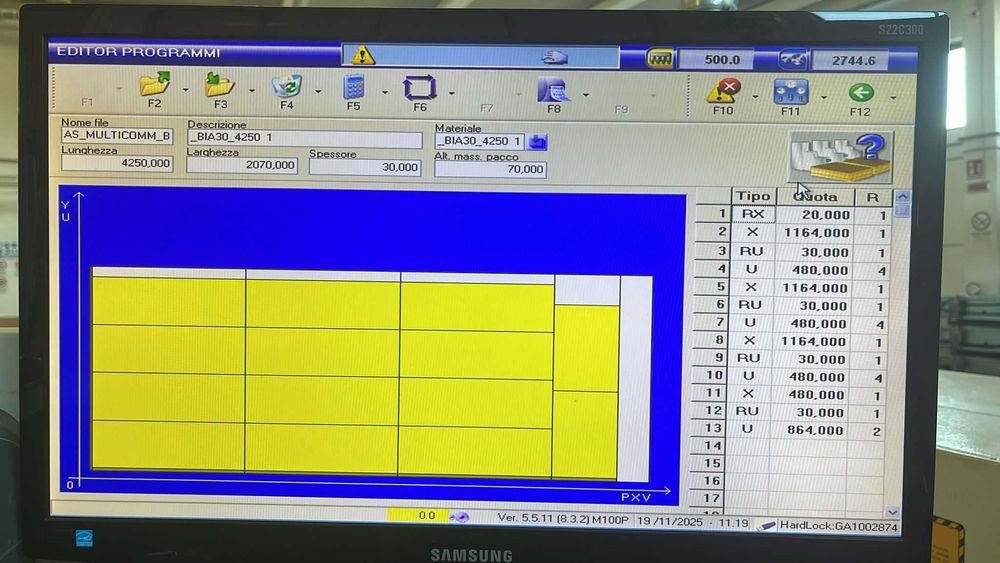Select Quota 30,000 in row 12
Image resolution: width=1000 pixels, height=563 pixels.
(808, 413)
